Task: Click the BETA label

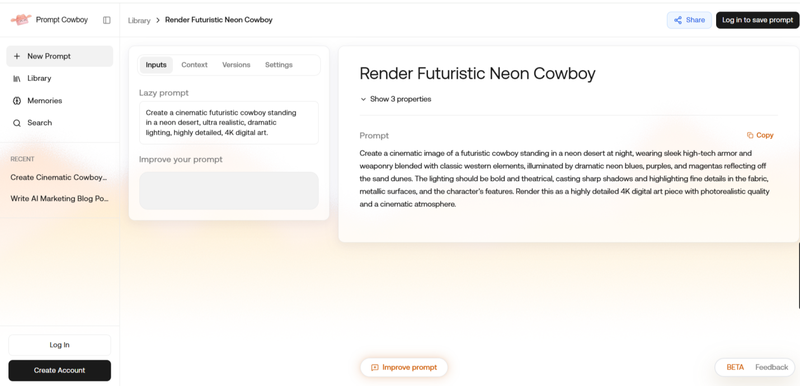Action: click(x=735, y=367)
